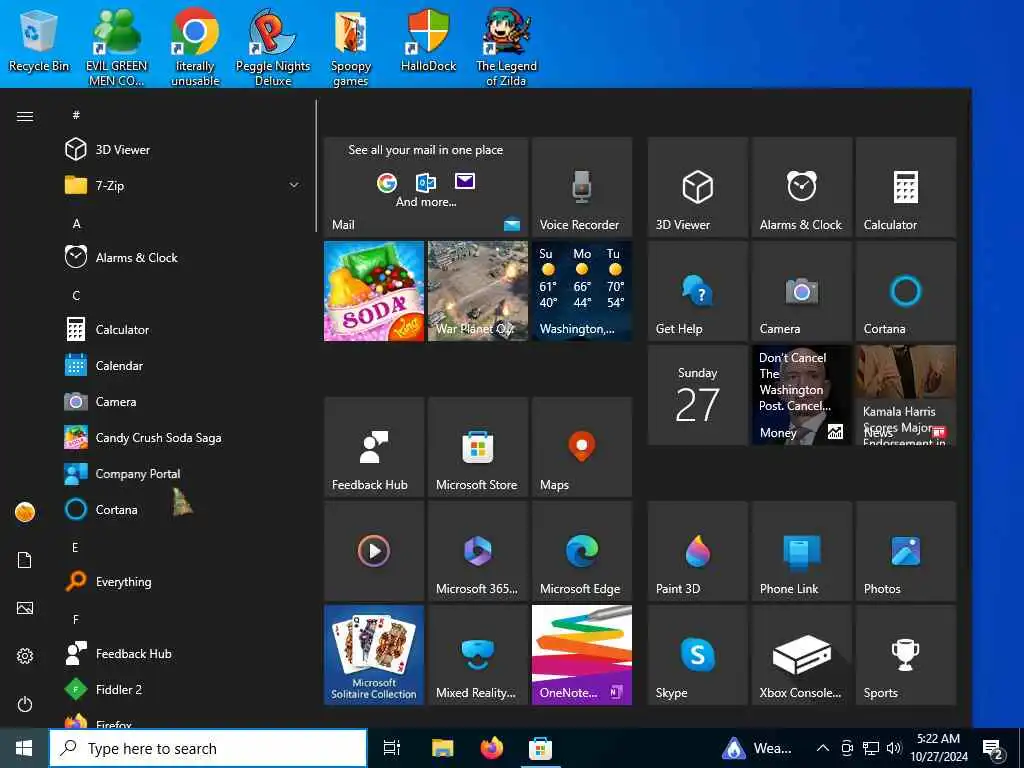Viewport: 1024px width, 768px height.
Task: Open the Money news tile
Action: (801, 394)
